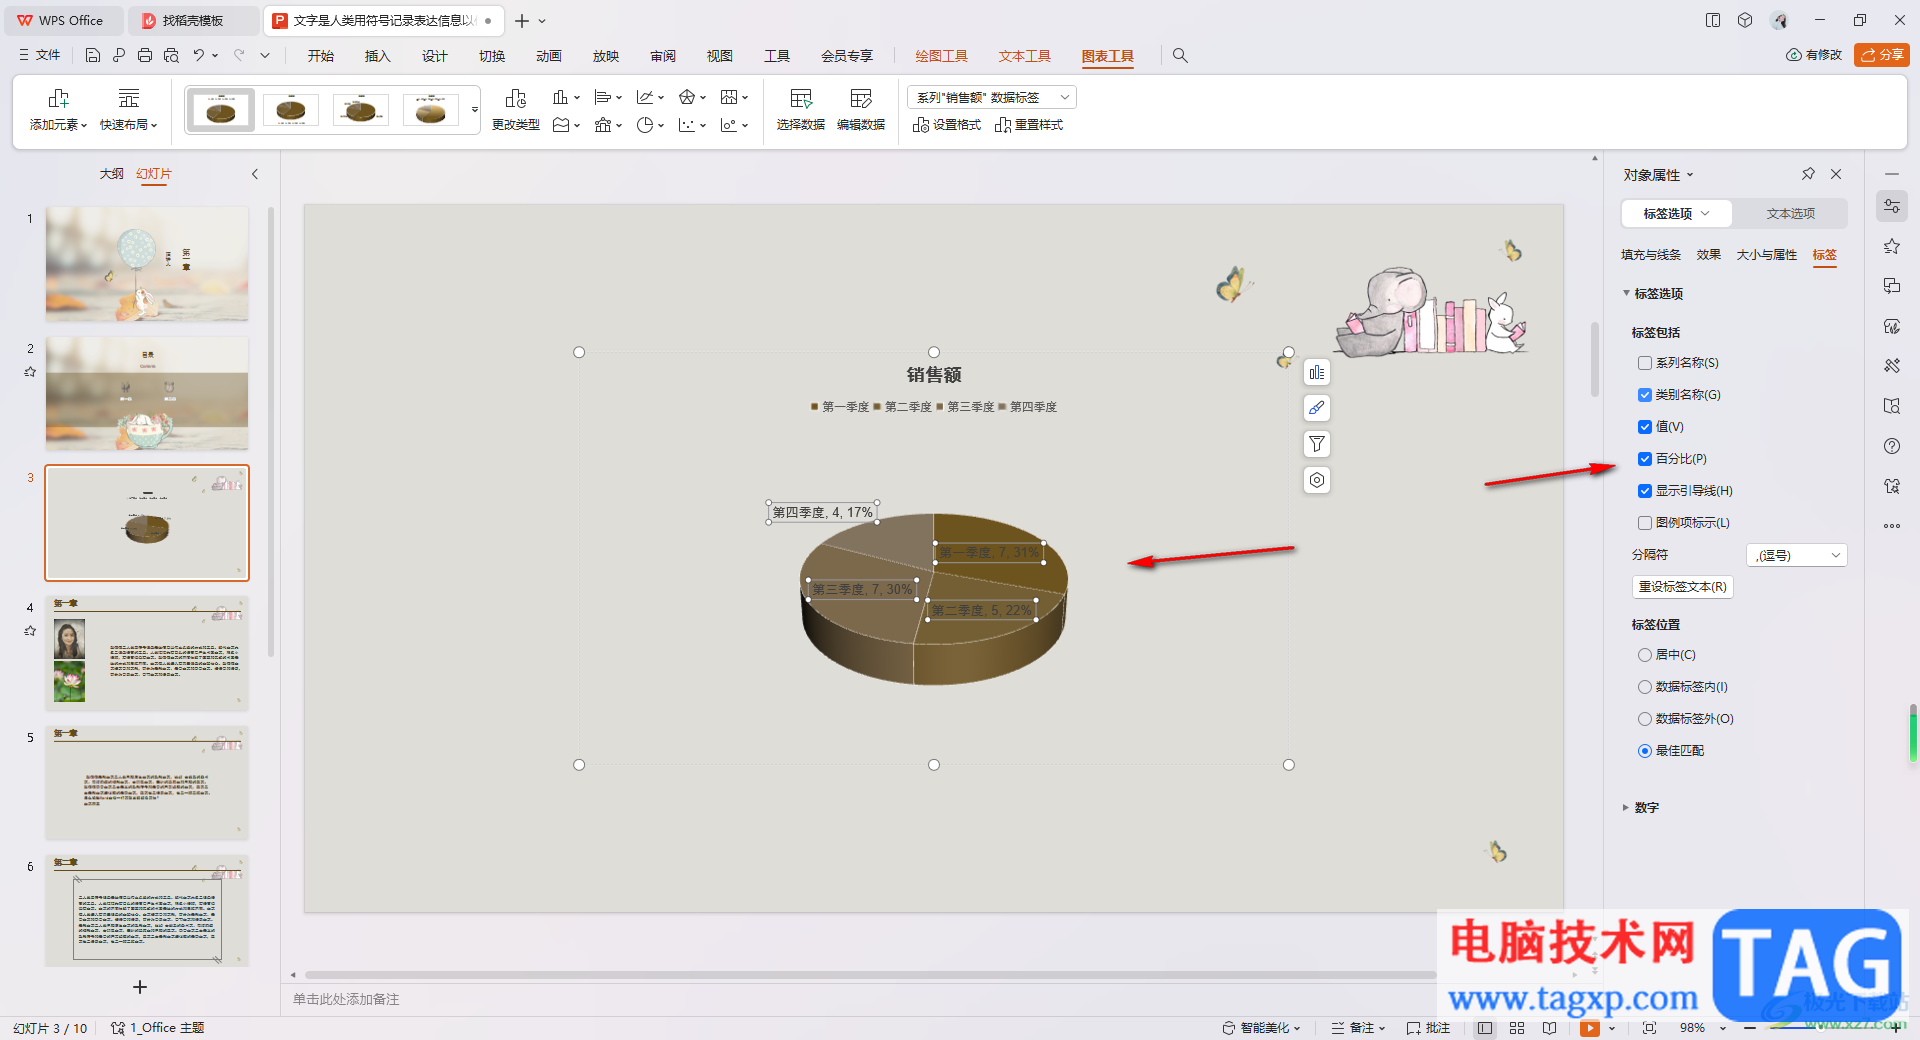Uncheck Percentage (百分比) checkbox
The height and width of the screenshot is (1040, 1920).
coord(1645,459)
